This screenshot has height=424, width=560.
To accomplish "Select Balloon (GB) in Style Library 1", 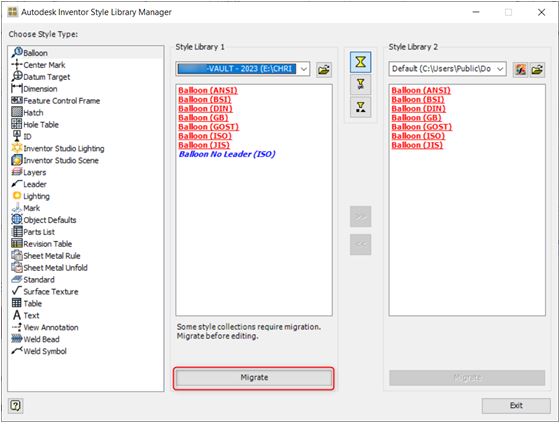I will point(203,118).
